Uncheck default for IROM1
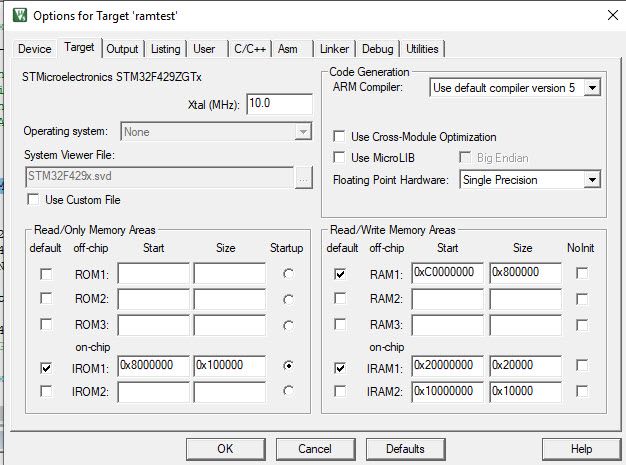This screenshot has height=465, width=626. [x=46, y=368]
